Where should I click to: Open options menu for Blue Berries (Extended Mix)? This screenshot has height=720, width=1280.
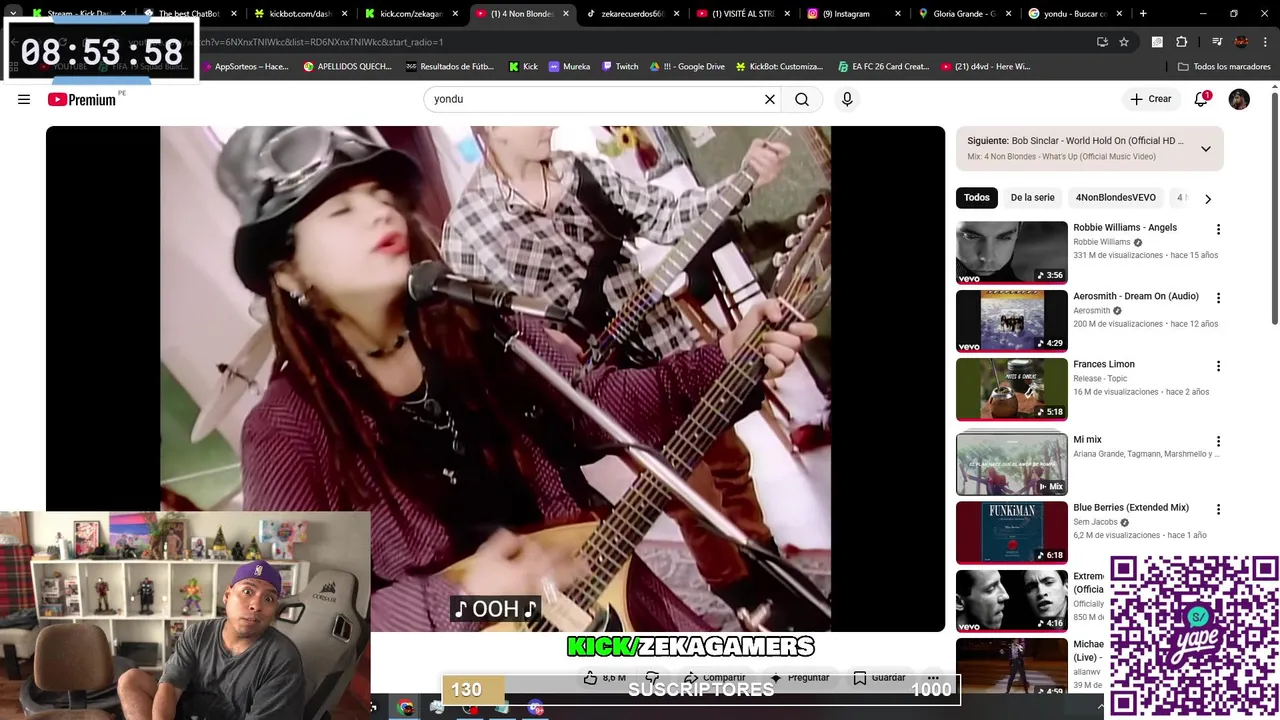[1218, 509]
